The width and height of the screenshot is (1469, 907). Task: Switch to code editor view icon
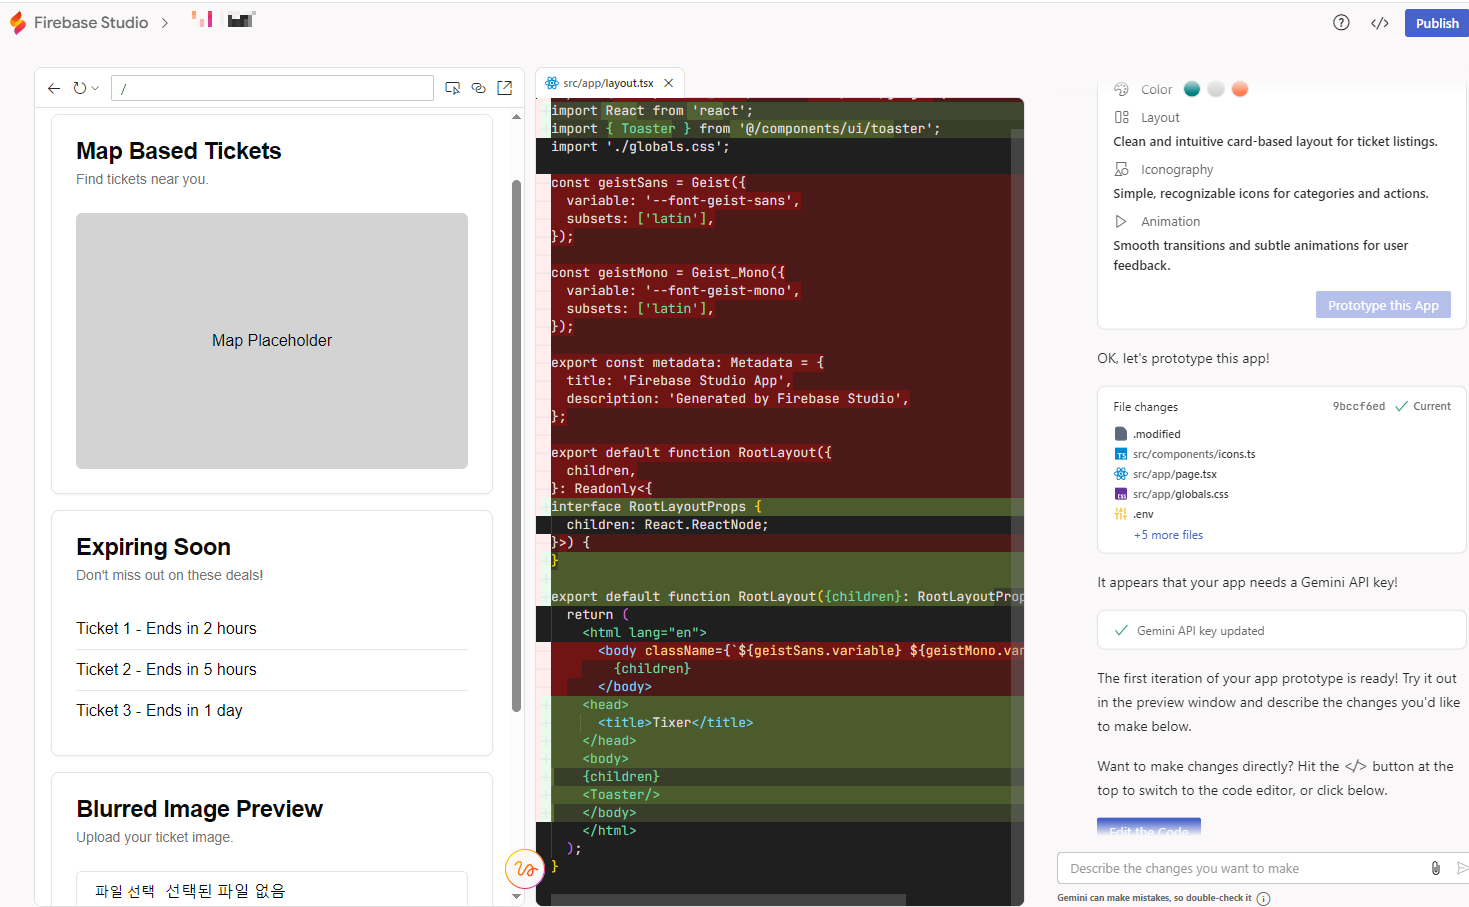pyautogui.click(x=1380, y=23)
